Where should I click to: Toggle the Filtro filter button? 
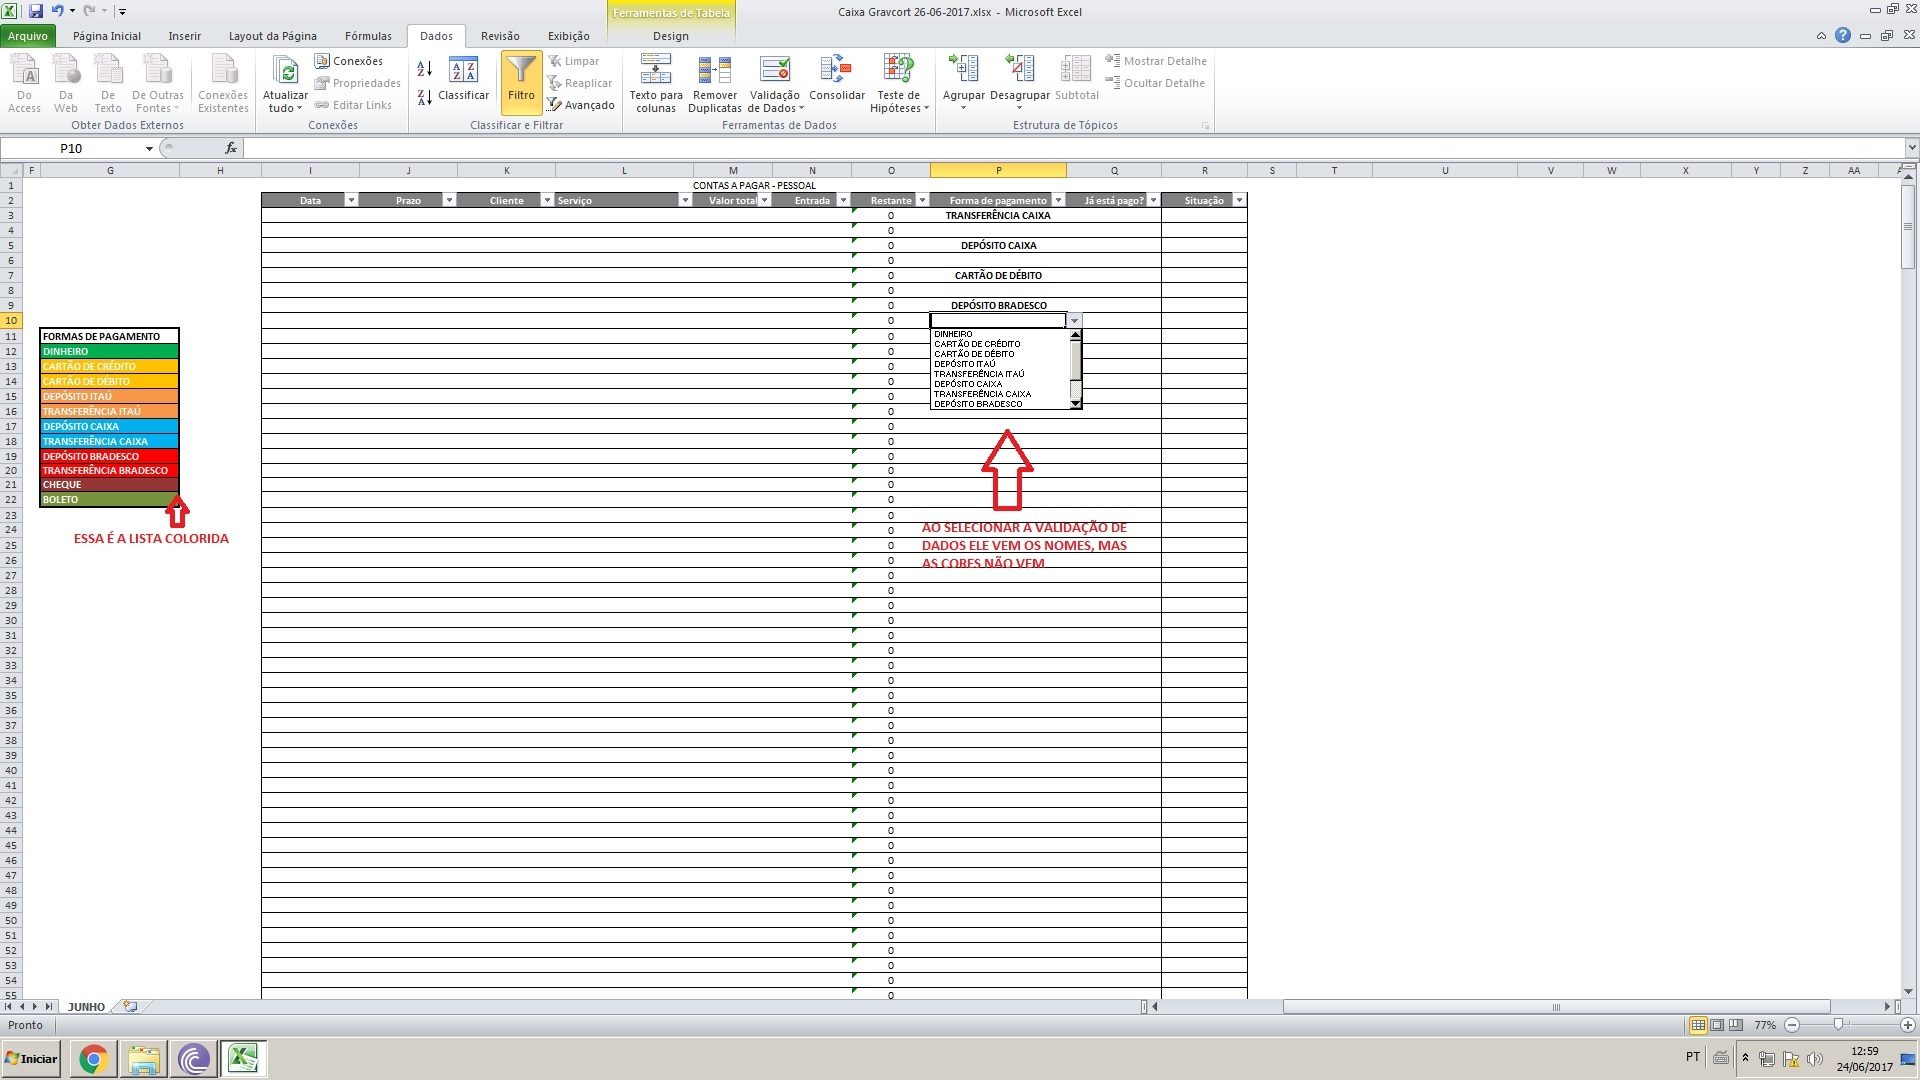pos(521,82)
